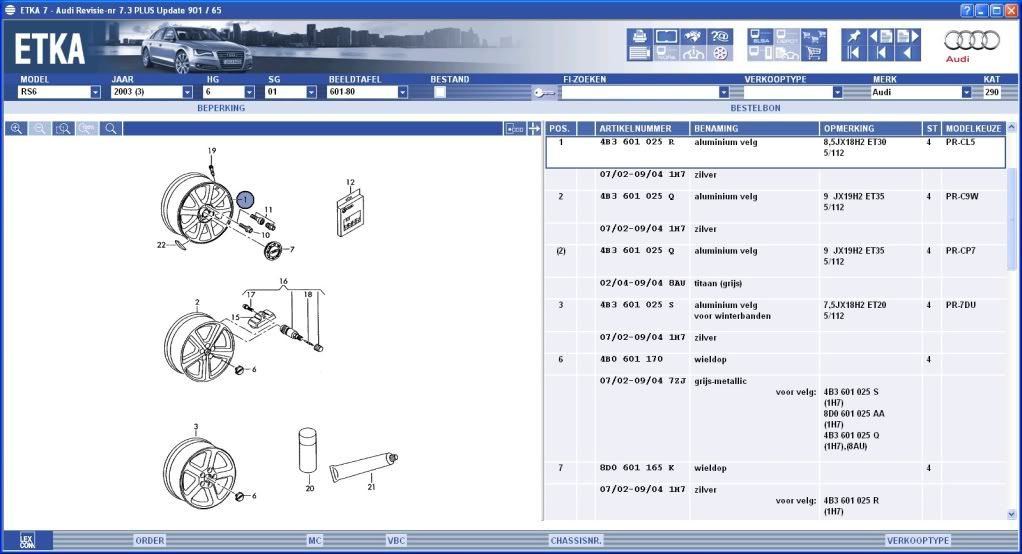Viewport: 1022px width, 554px height.
Task: Click the fourth magnifier zoom-reset icon
Action: tap(87, 128)
